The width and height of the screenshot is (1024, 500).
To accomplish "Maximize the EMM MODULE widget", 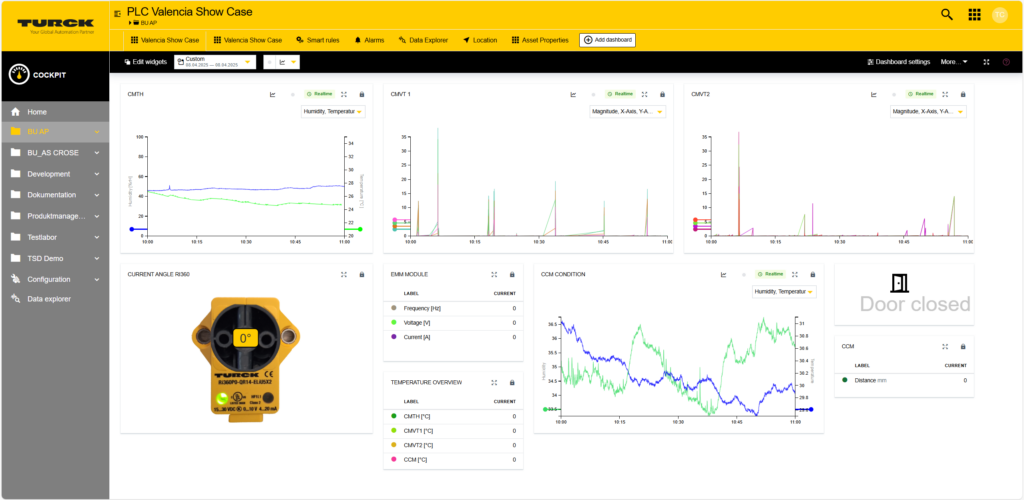I will coord(494,274).
